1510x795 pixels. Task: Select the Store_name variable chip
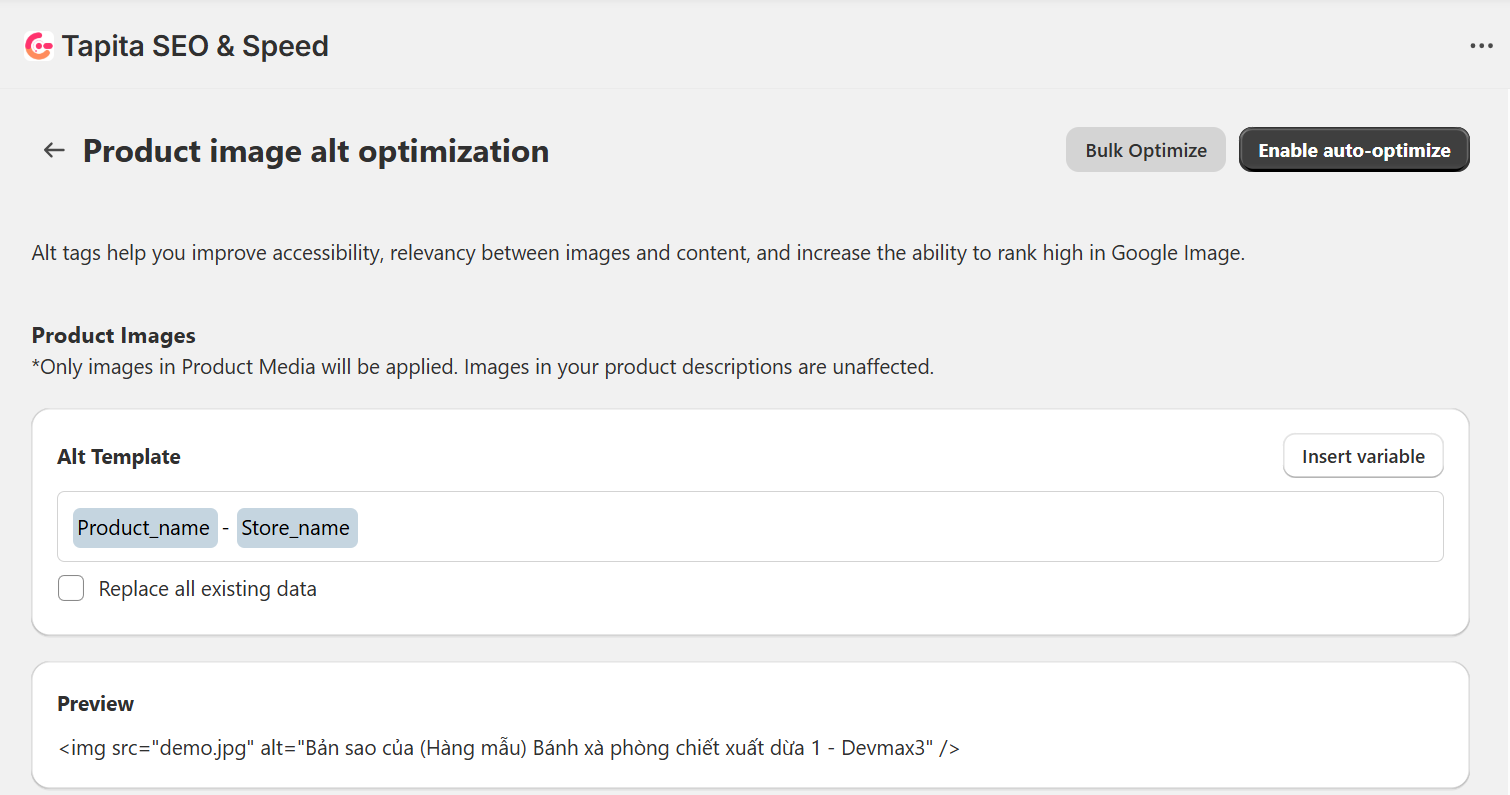click(296, 528)
